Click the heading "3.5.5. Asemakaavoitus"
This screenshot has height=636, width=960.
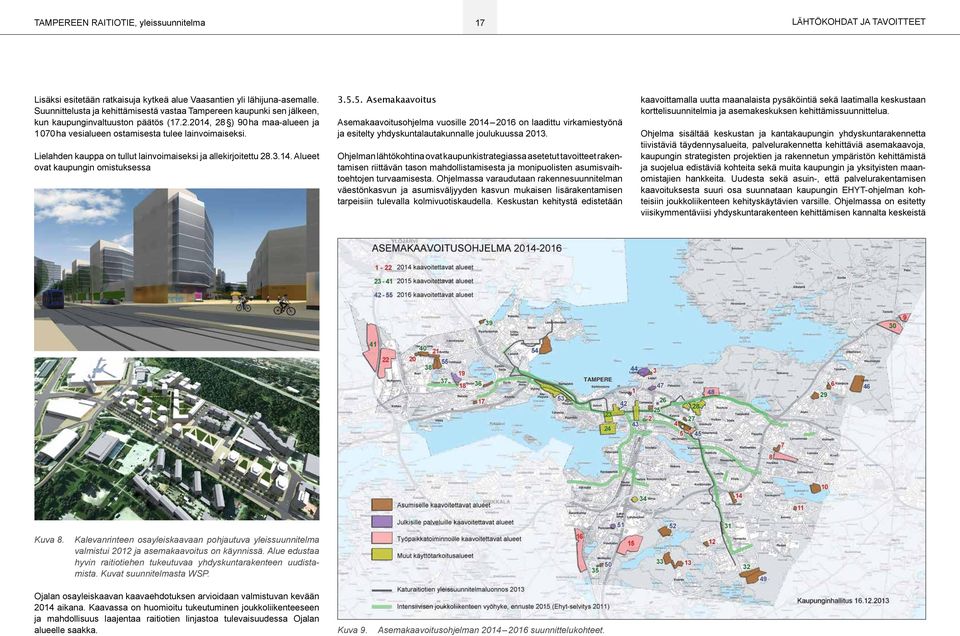click(x=386, y=100)
